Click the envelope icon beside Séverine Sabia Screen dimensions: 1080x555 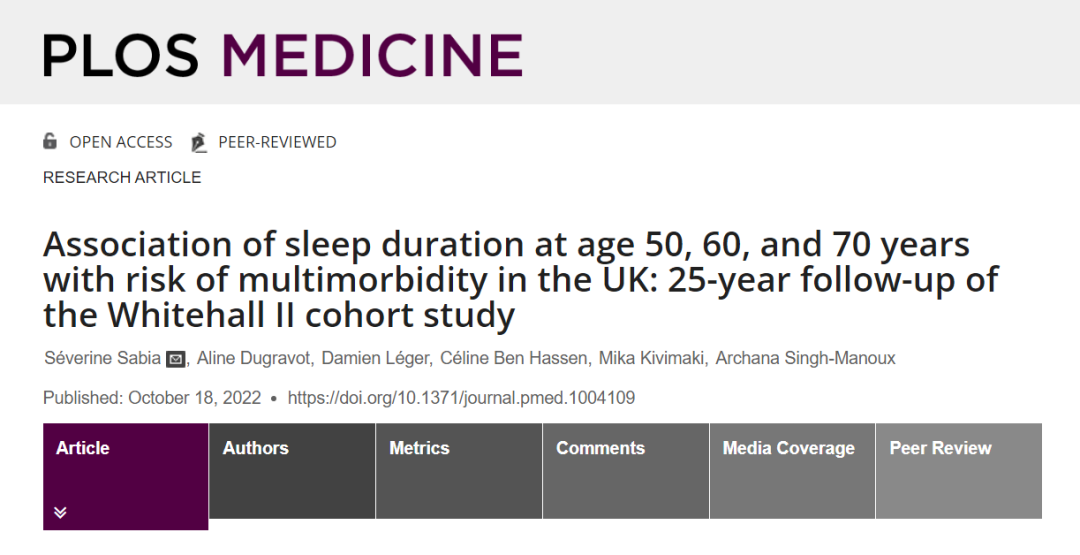pyautogui.click(x=176, y=359)
